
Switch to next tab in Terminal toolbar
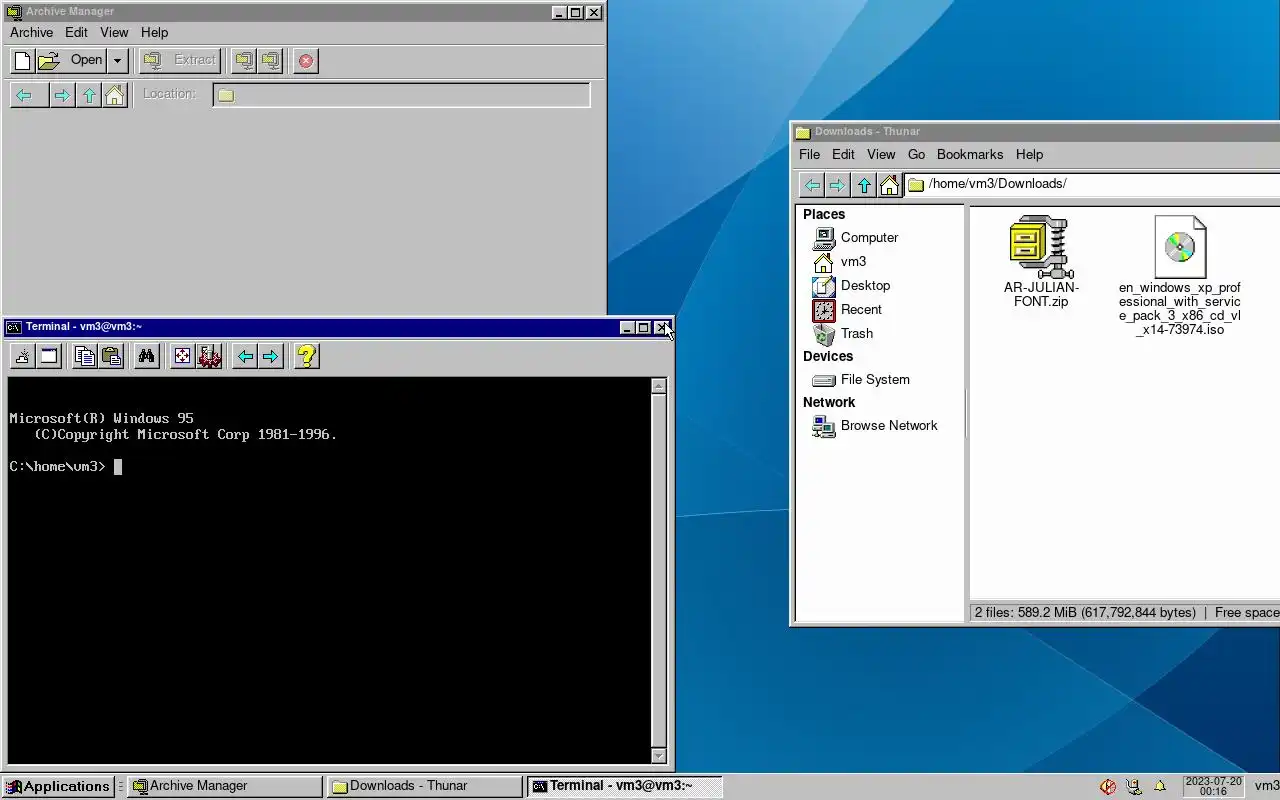(x=271, y=356)
